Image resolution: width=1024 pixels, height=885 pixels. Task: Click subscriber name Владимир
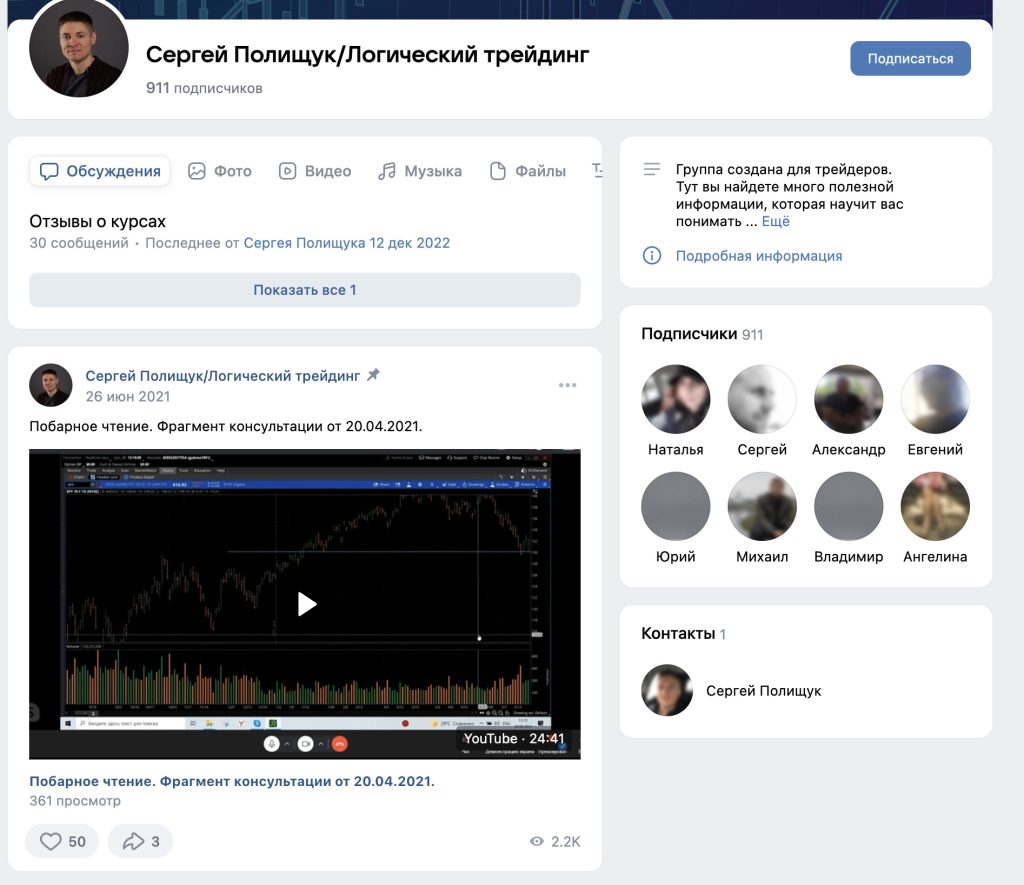click(848, 556)
